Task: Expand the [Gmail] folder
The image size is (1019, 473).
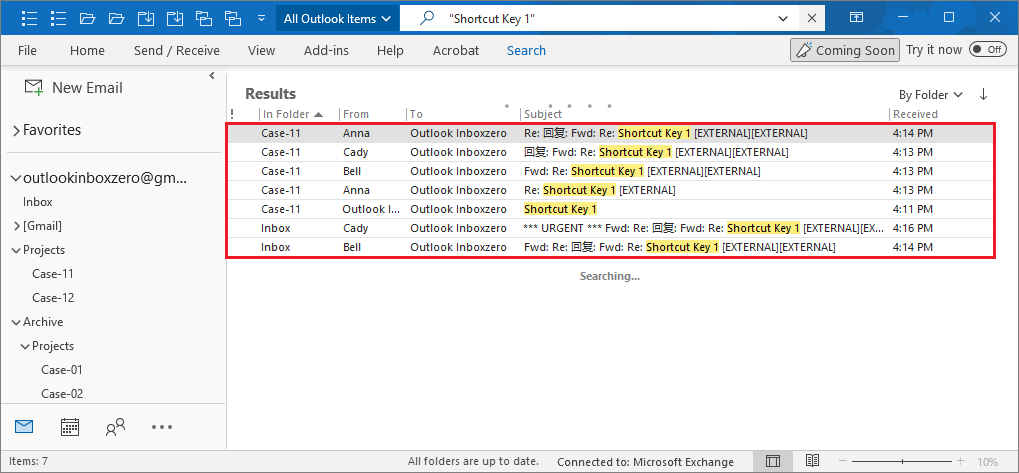Action: [16, 226]
